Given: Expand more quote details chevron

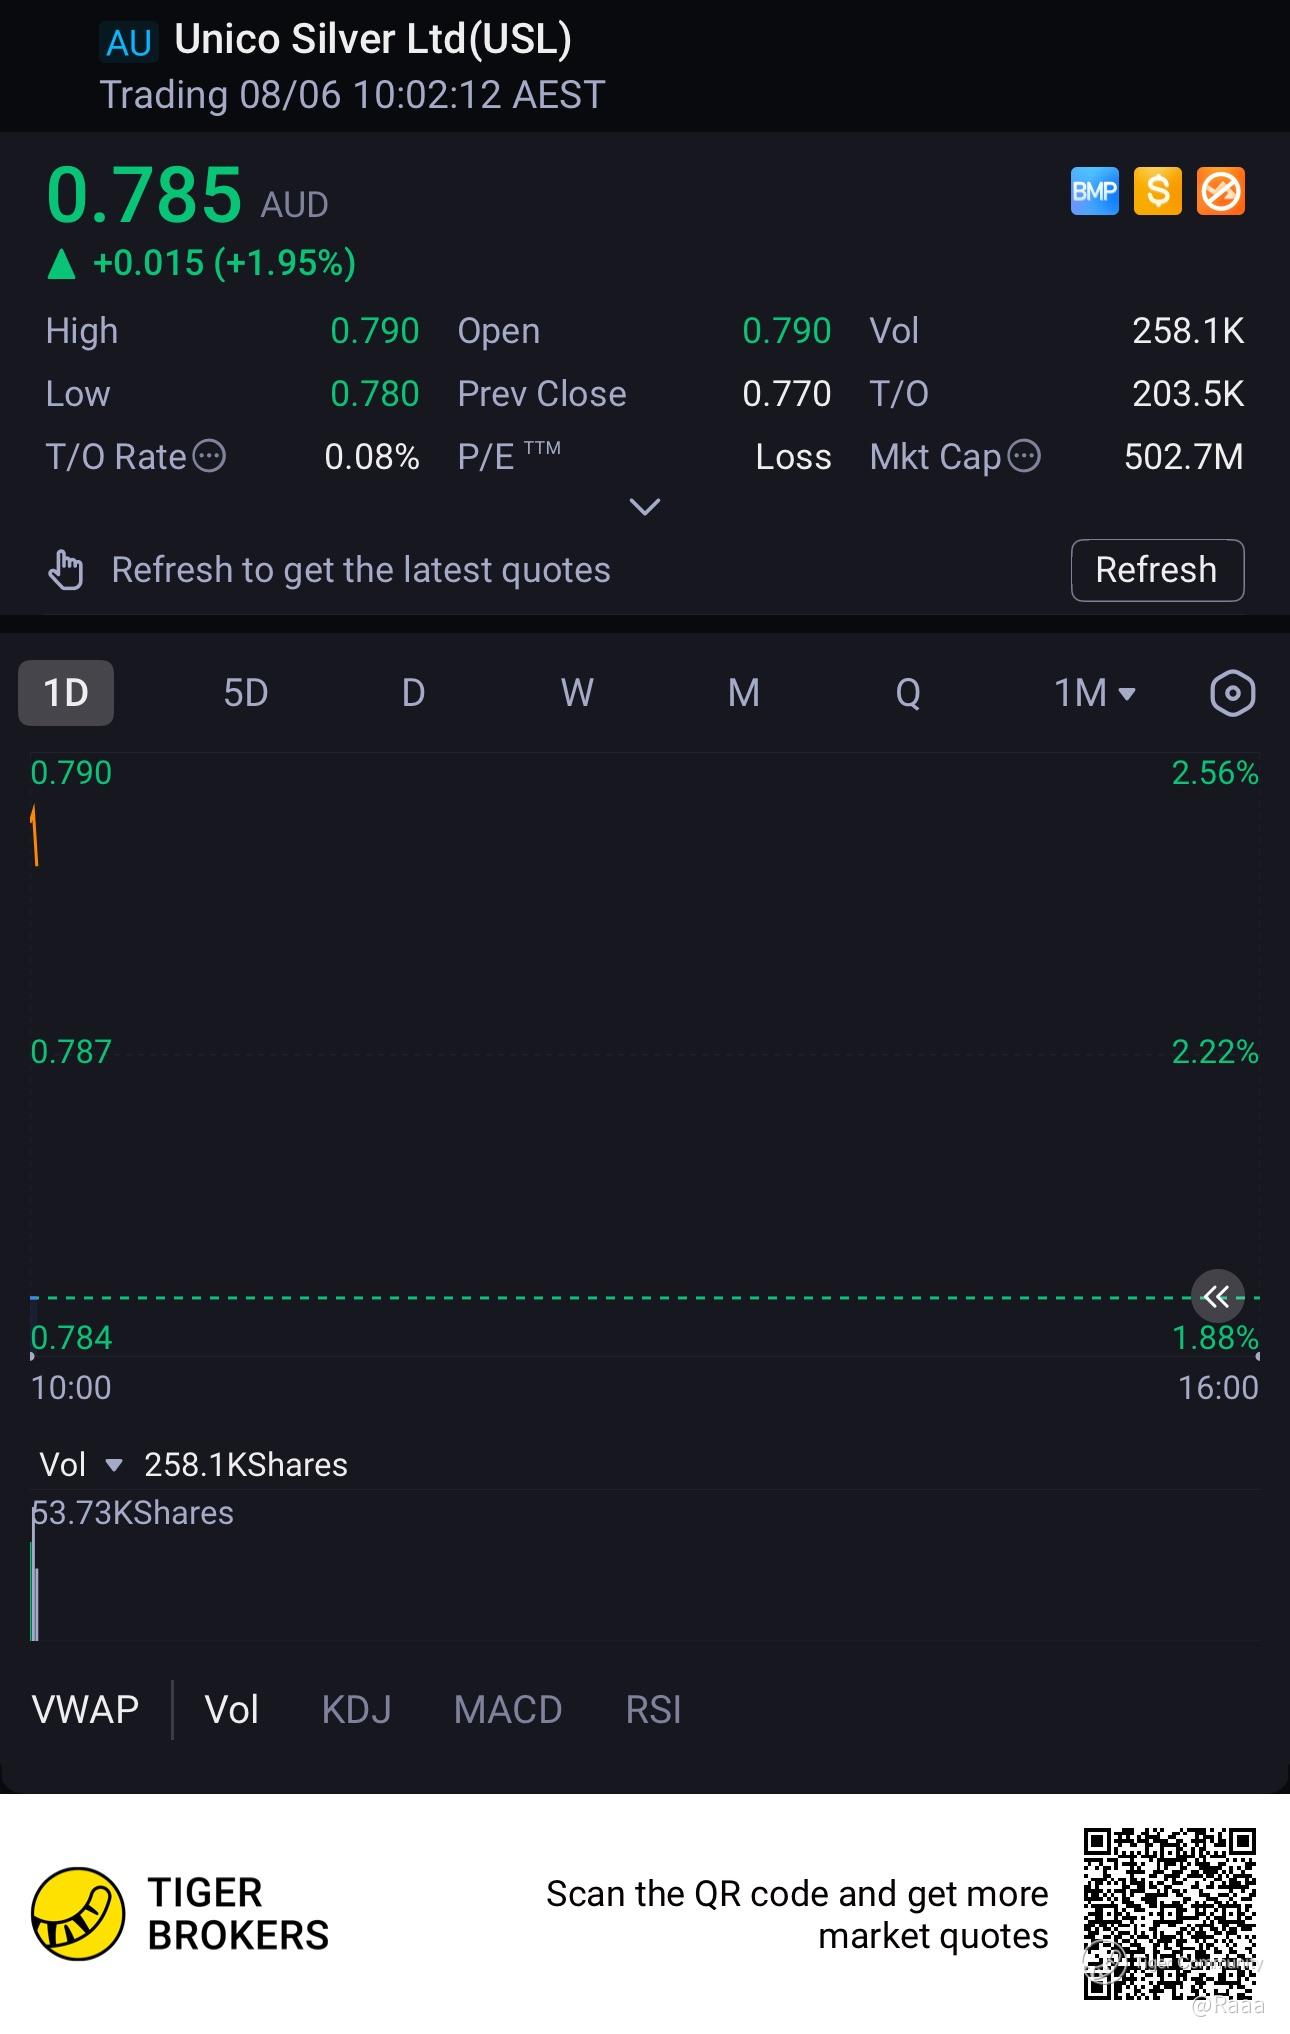Looking at the screenshot, I should (645, 507).
